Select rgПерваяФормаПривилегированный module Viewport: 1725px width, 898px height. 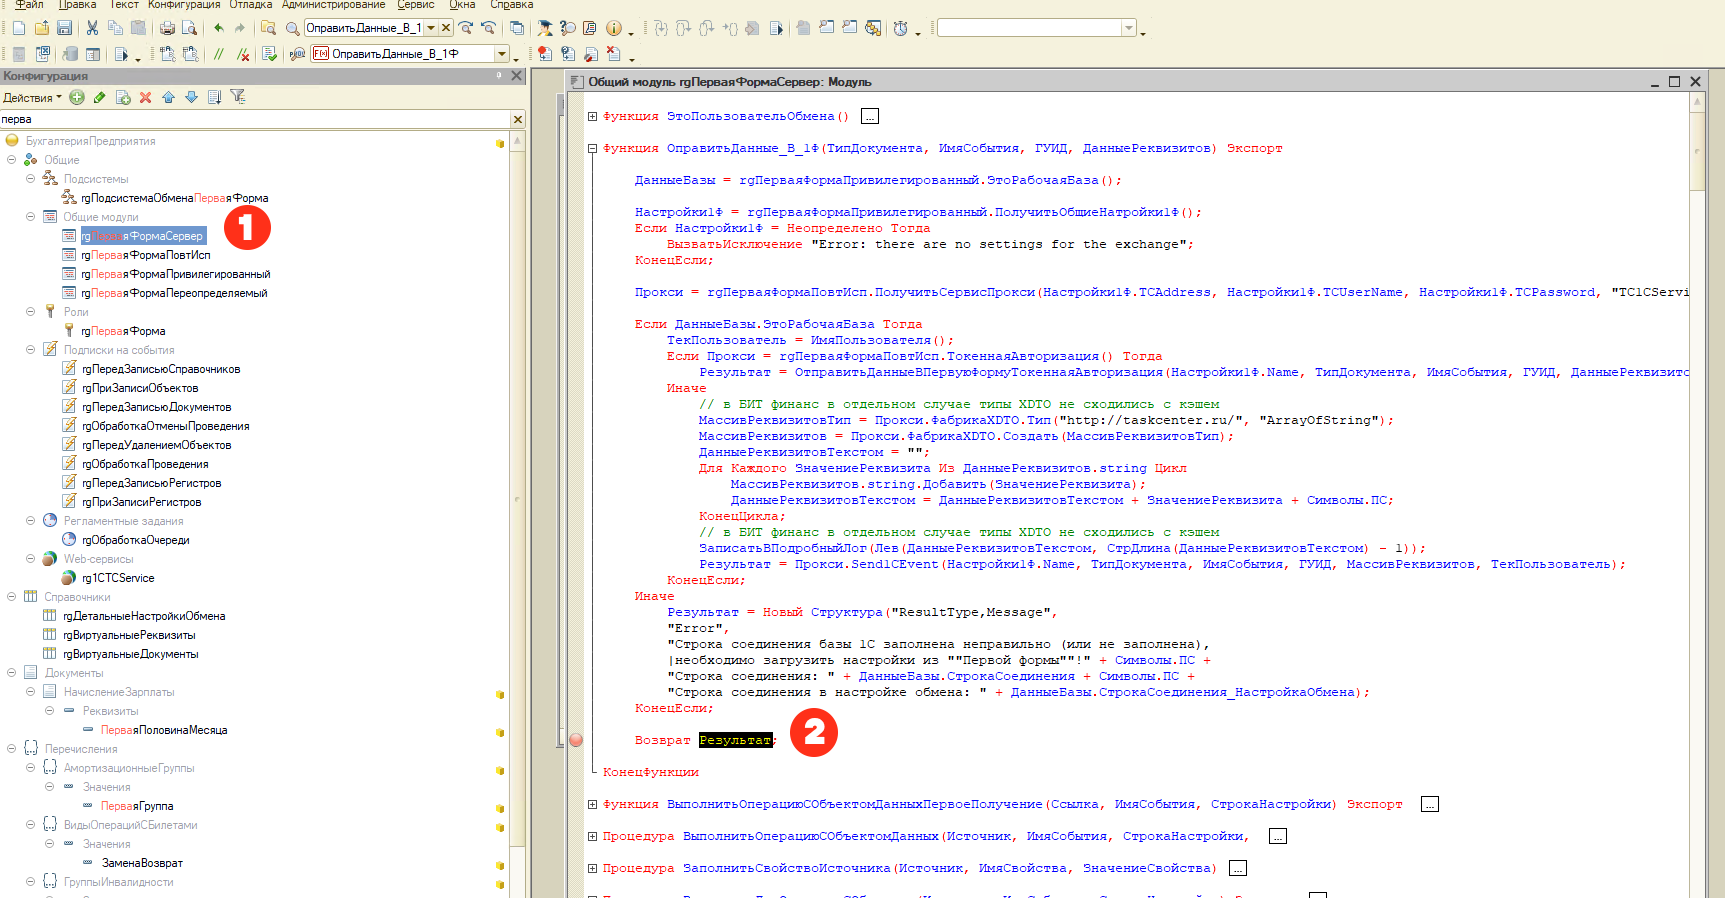point(175,274)
